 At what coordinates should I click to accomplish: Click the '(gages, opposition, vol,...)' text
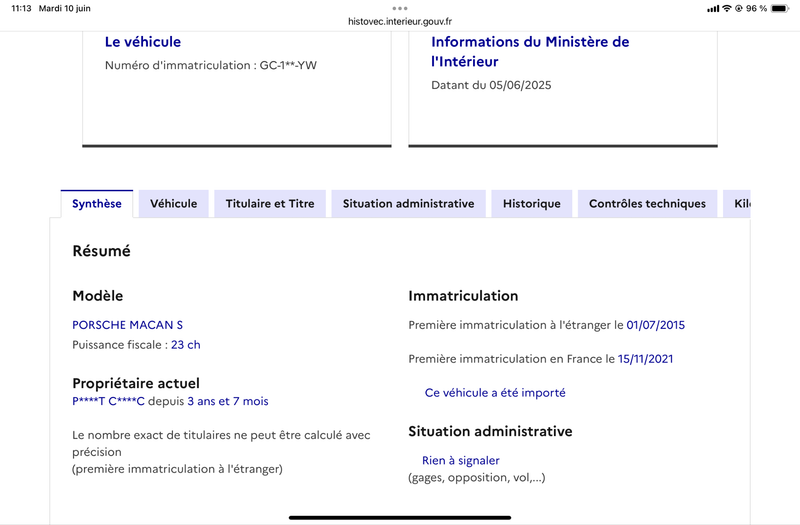click(x=477, y=478)
